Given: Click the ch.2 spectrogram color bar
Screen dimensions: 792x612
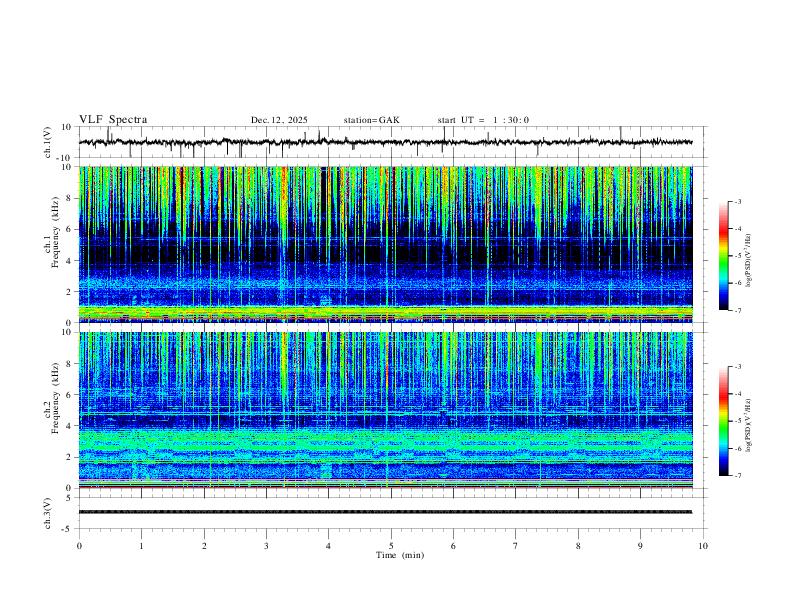Looking at the screenshot, I should 723,421.
